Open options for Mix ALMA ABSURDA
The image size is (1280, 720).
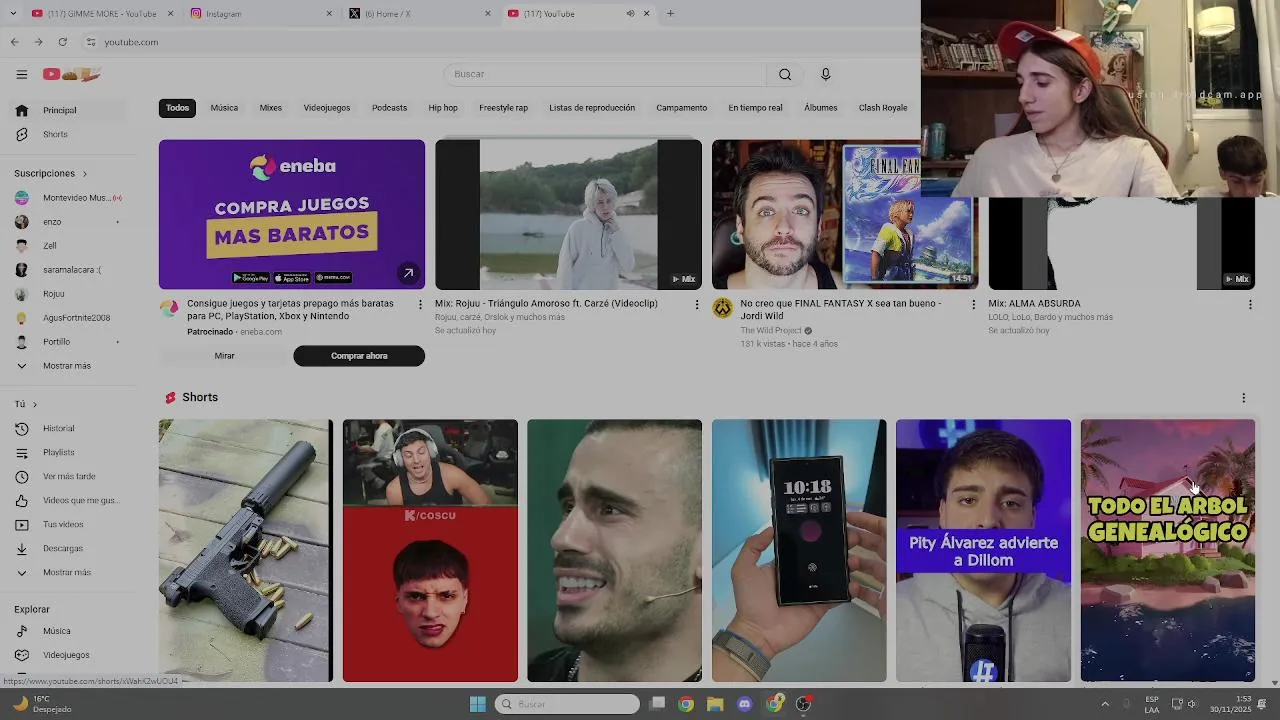click(x=1250, y=305)
